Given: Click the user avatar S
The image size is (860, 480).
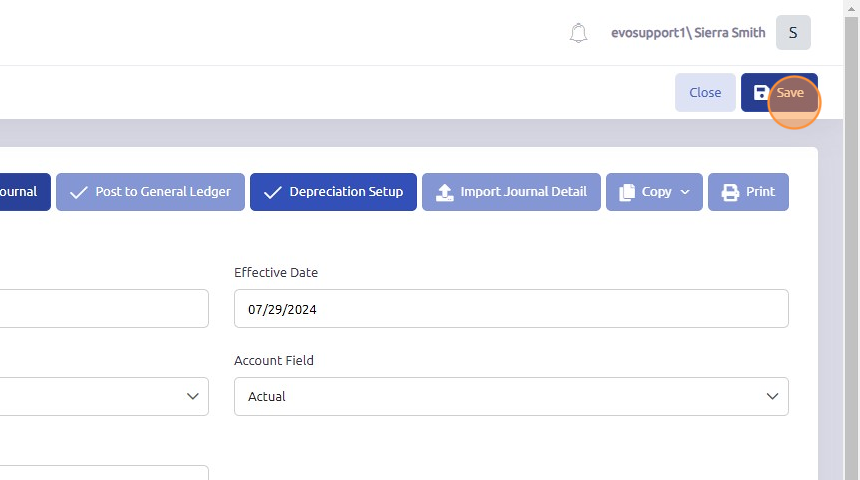Looking at the screenshot, I should 793,33.
